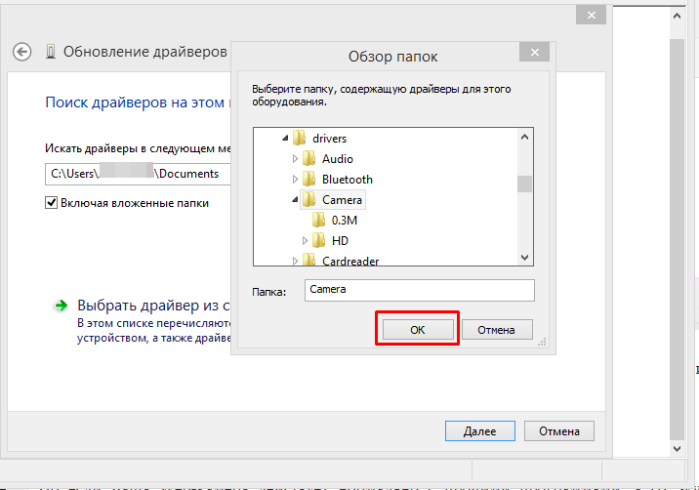Expand the Cardreader folder node

tap(295, 261)
